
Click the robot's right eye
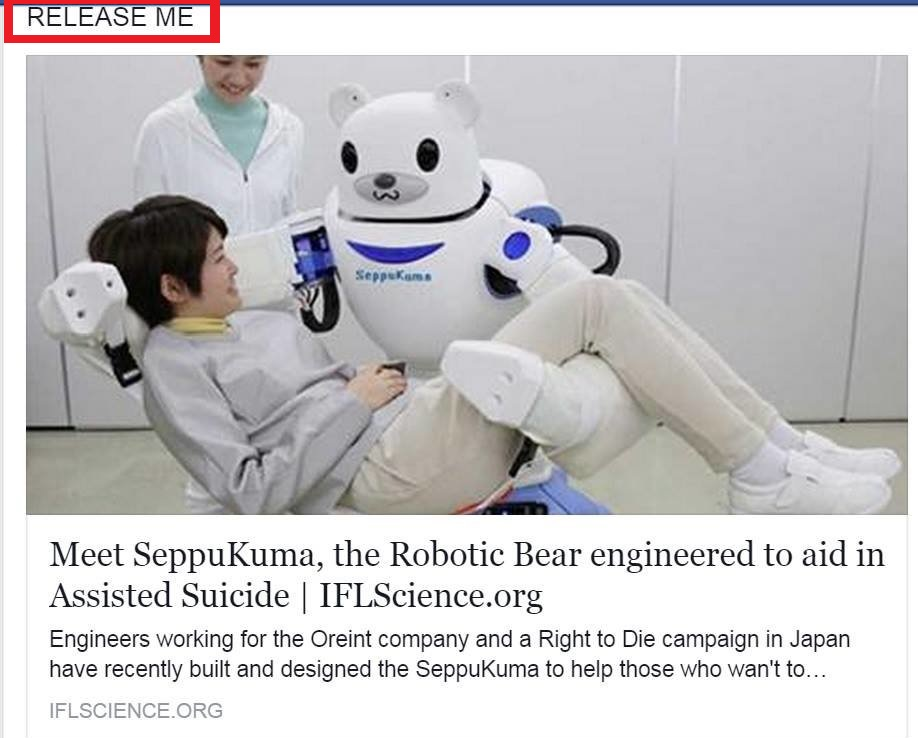[x=350, y=157]
